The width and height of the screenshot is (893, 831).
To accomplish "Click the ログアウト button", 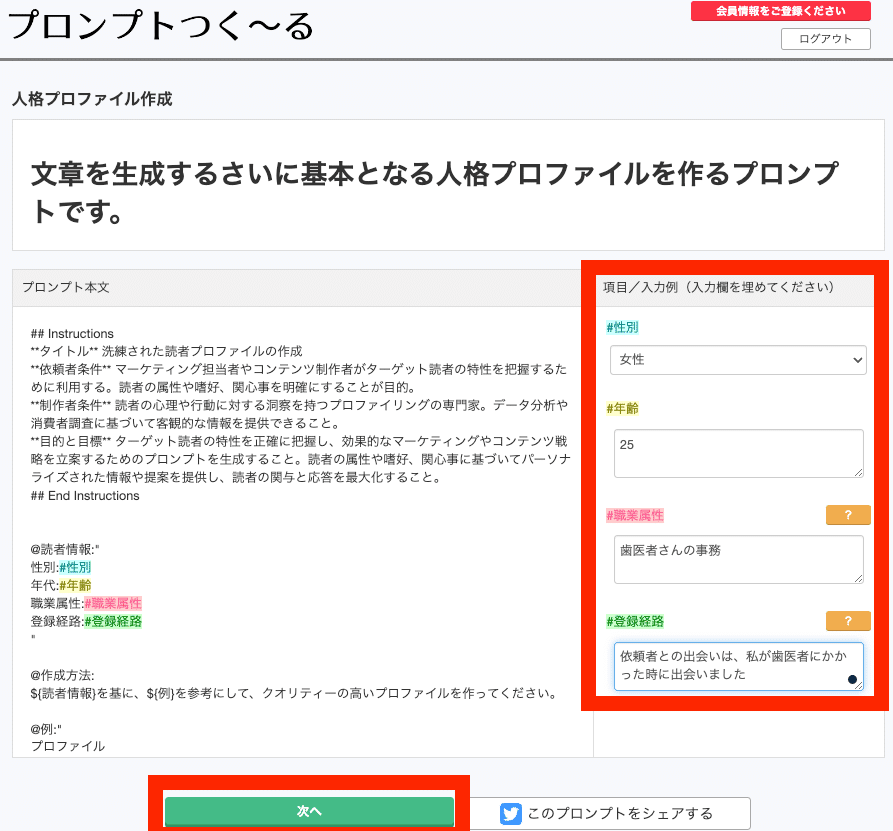I will [825, 39].
